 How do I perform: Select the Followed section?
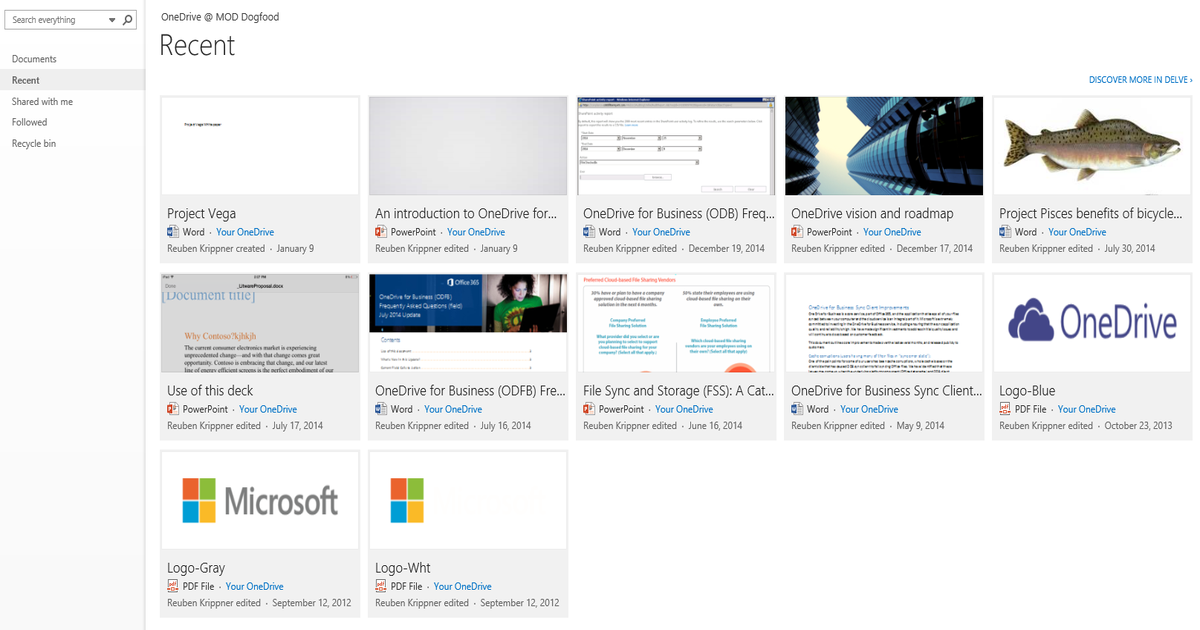[28, 121]
